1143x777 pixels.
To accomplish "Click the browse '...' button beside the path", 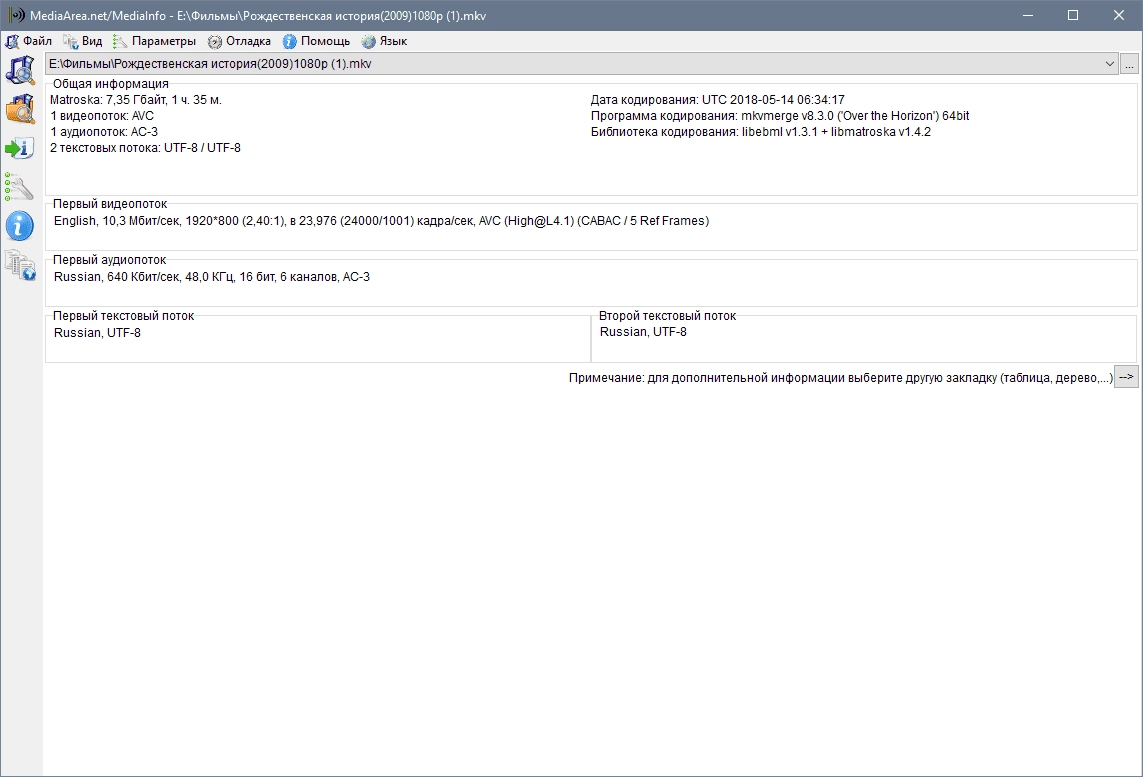I will [1128, 64].
